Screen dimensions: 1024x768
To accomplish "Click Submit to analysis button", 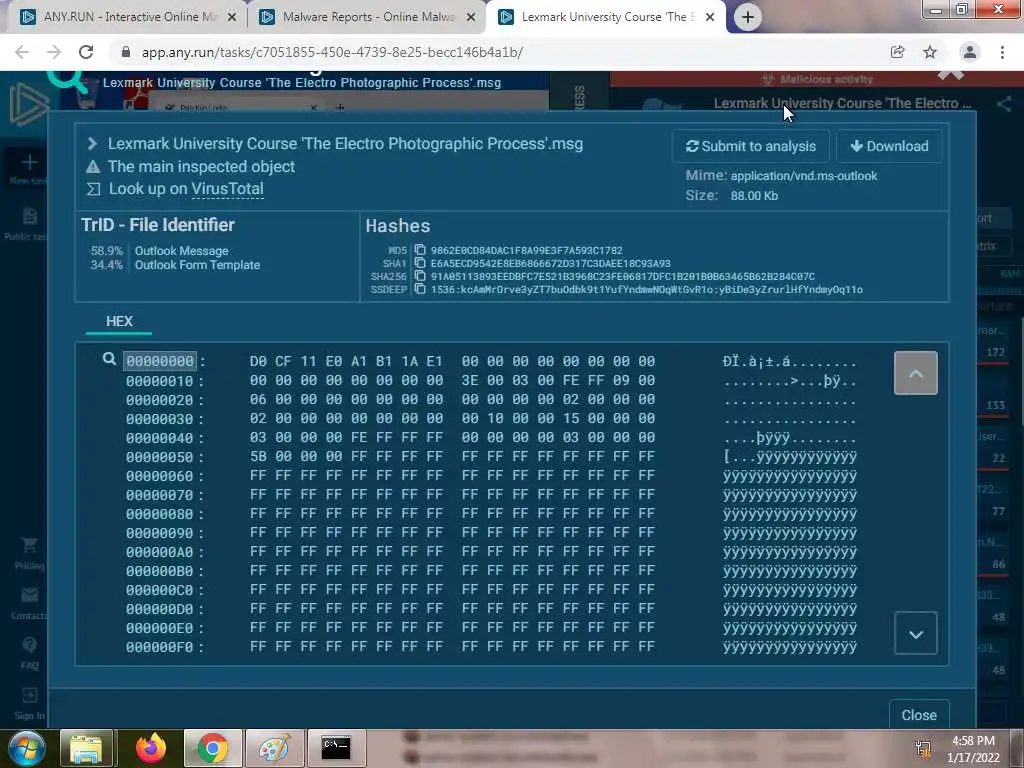I will (751, 146).
